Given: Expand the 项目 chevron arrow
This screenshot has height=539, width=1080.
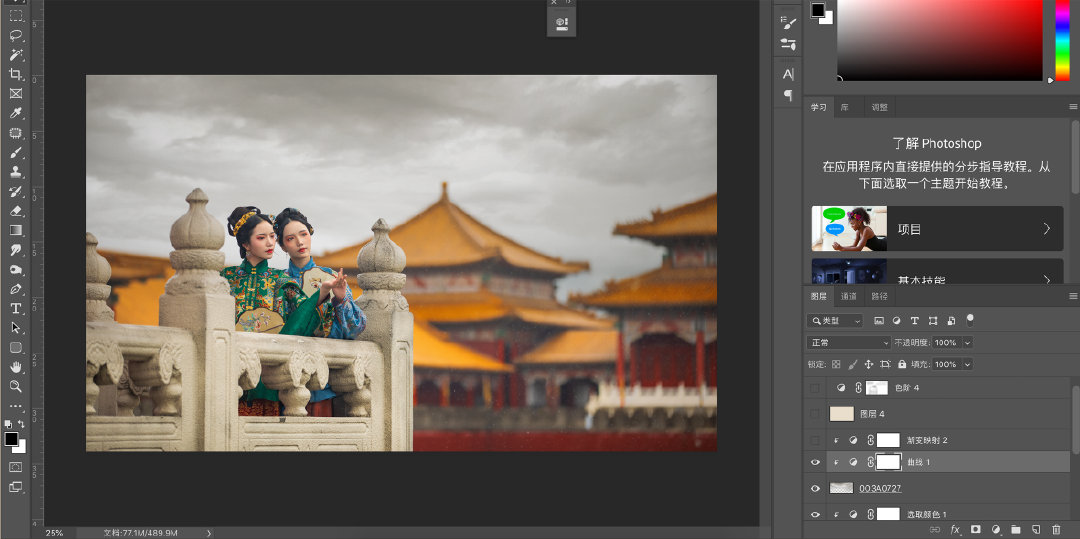Looking at the screenshot, I should pyautogui.click(x=1047, y=229).
